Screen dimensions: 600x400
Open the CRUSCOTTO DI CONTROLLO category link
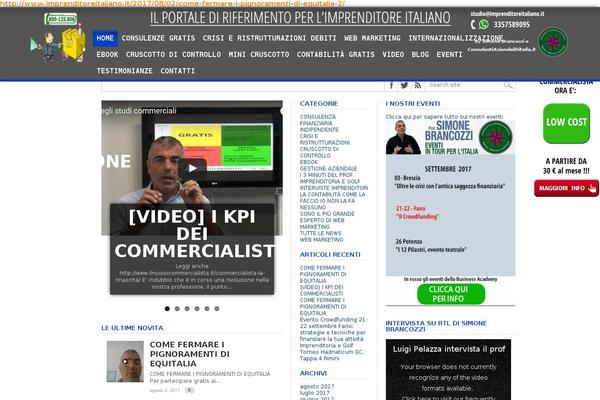click(x=319, y=152)
